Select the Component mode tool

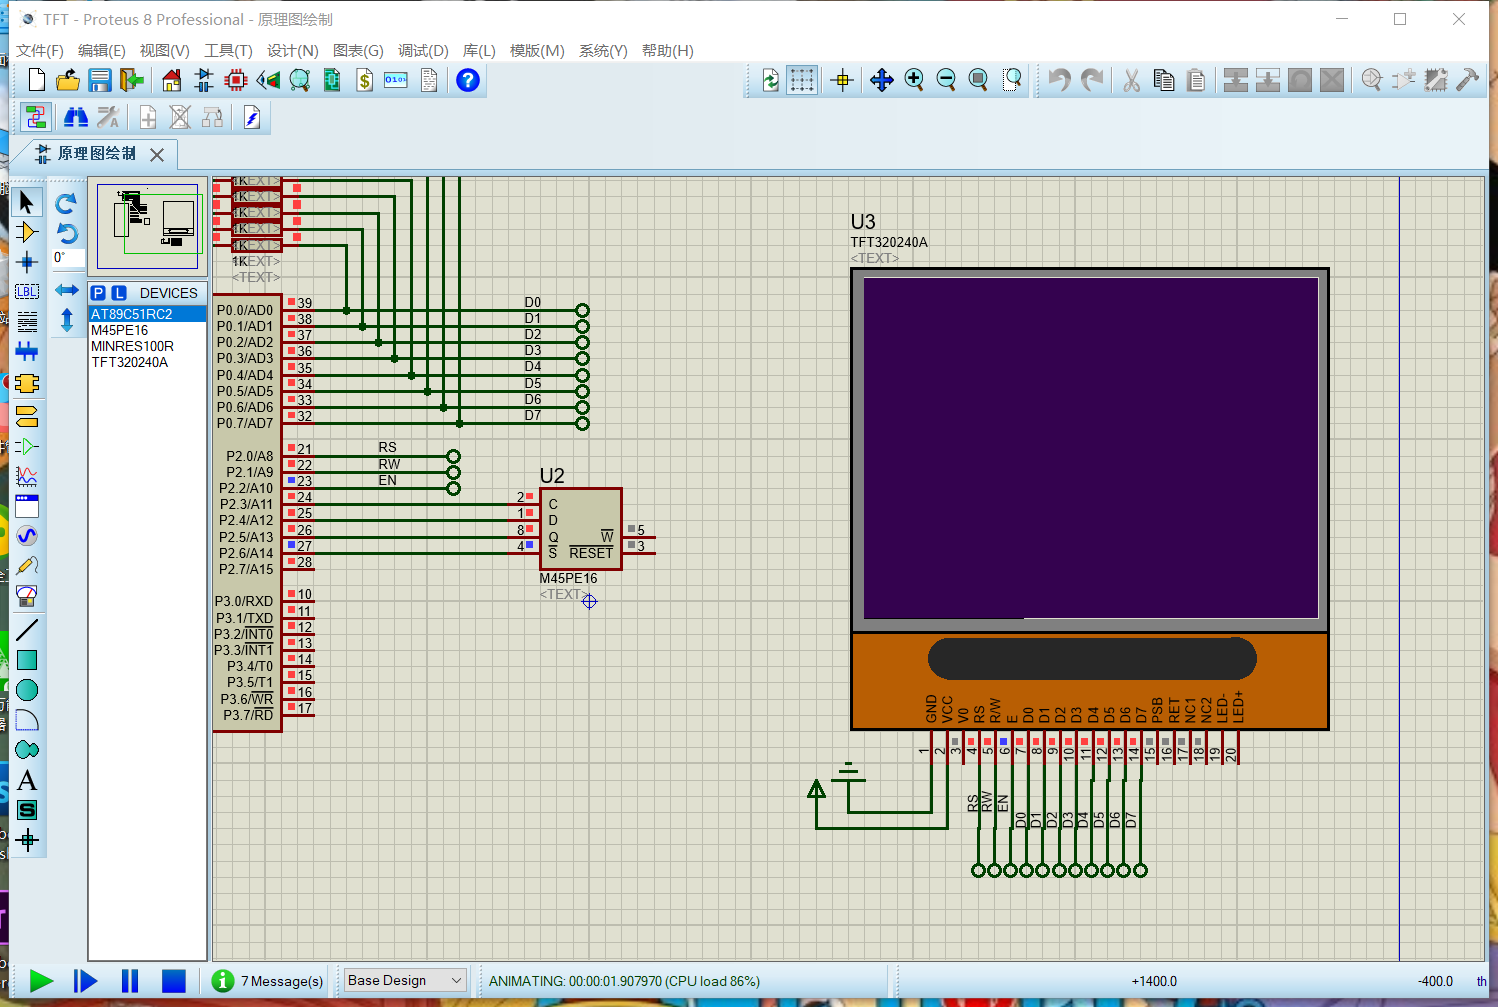coord(27,232)
